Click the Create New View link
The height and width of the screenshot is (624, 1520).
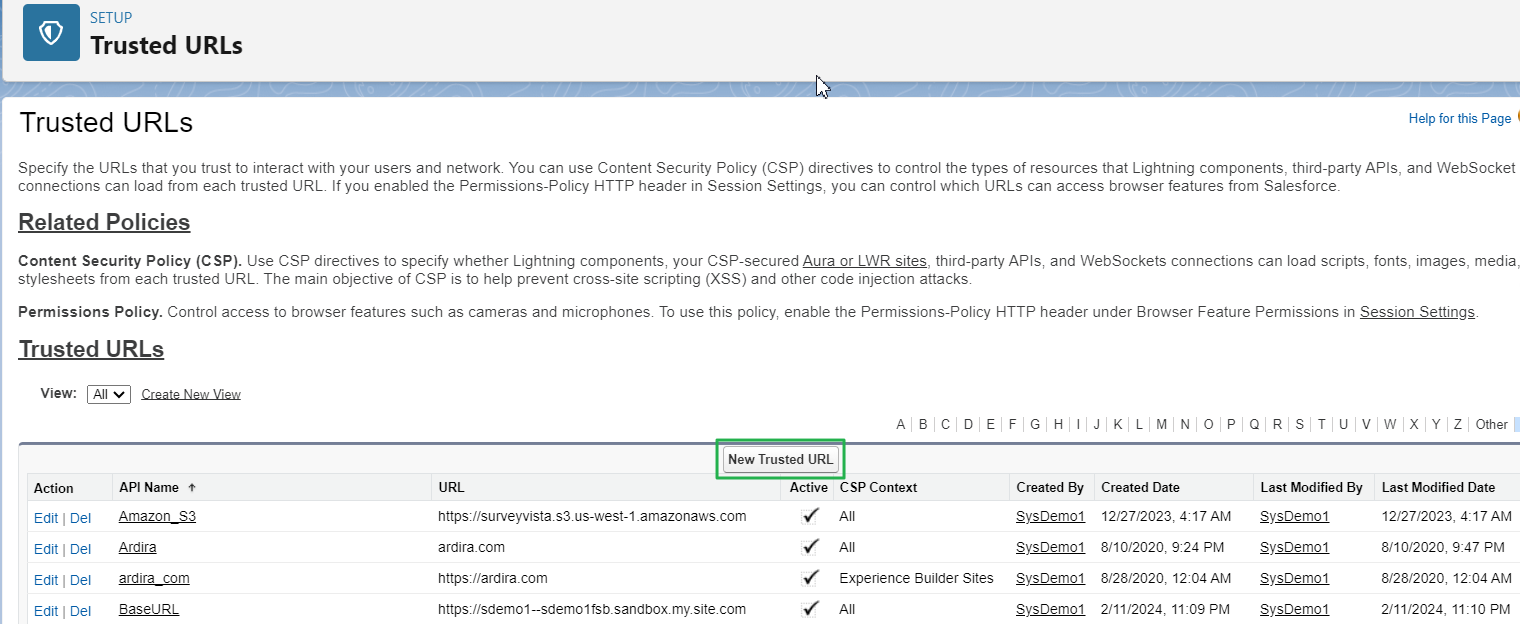(190, 393)
